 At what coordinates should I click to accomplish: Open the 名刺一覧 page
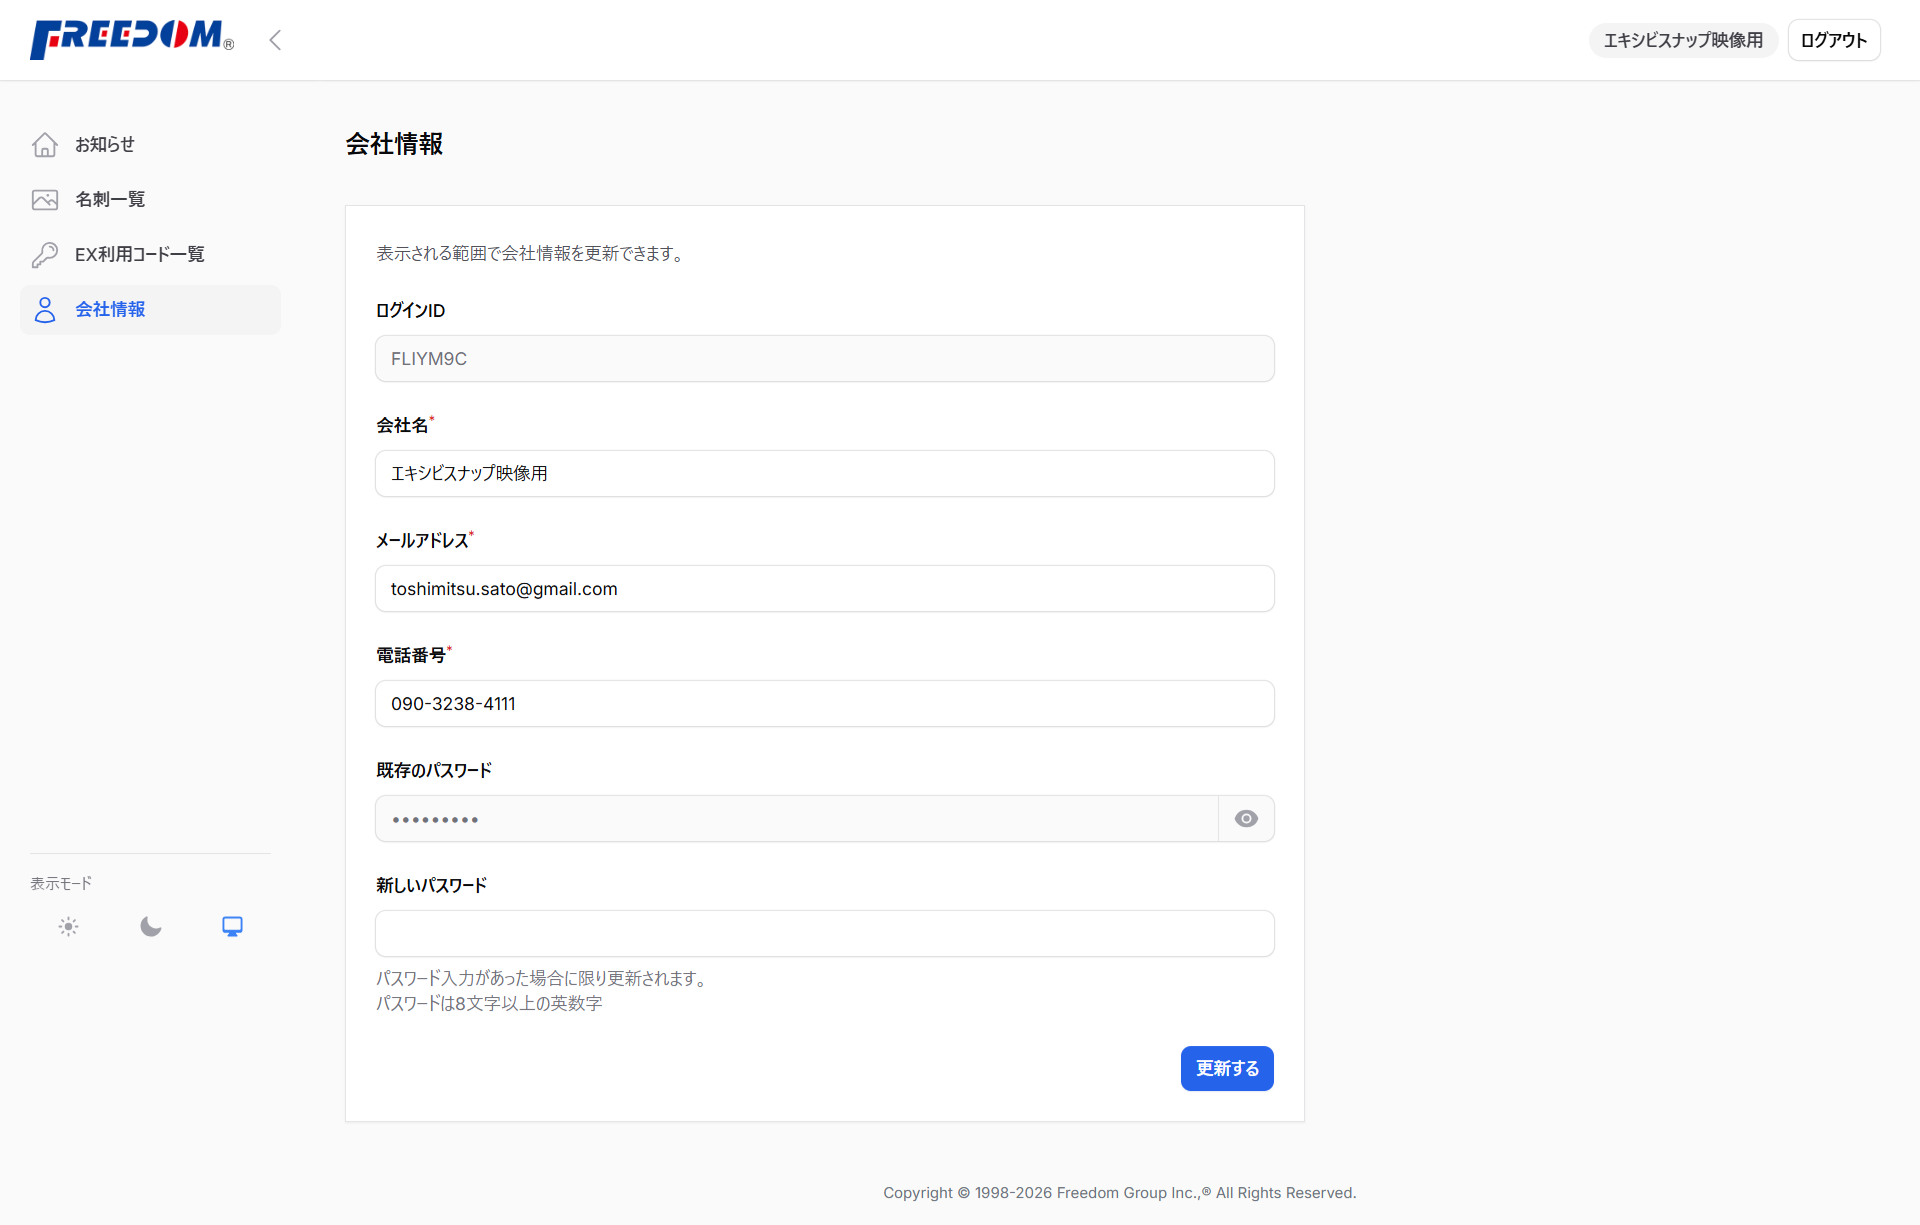tap(150, 200)
